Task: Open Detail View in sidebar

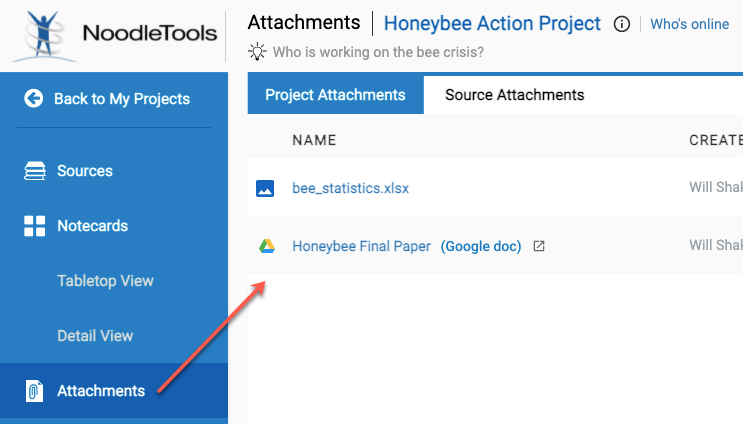Action: (95, 336)
